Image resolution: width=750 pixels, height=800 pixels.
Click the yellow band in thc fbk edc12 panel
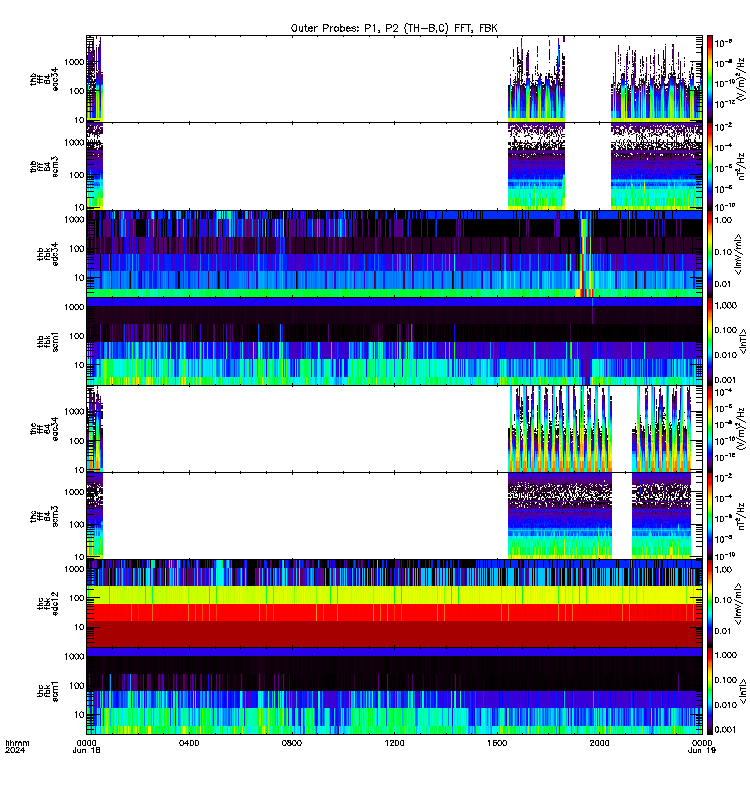[394, 595]
